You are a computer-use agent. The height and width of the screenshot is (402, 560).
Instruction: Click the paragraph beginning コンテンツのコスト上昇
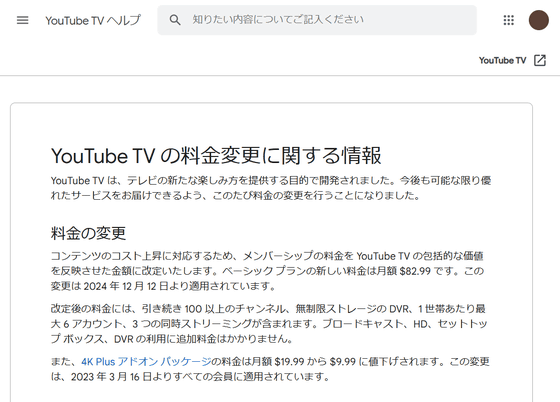point(268,271)
